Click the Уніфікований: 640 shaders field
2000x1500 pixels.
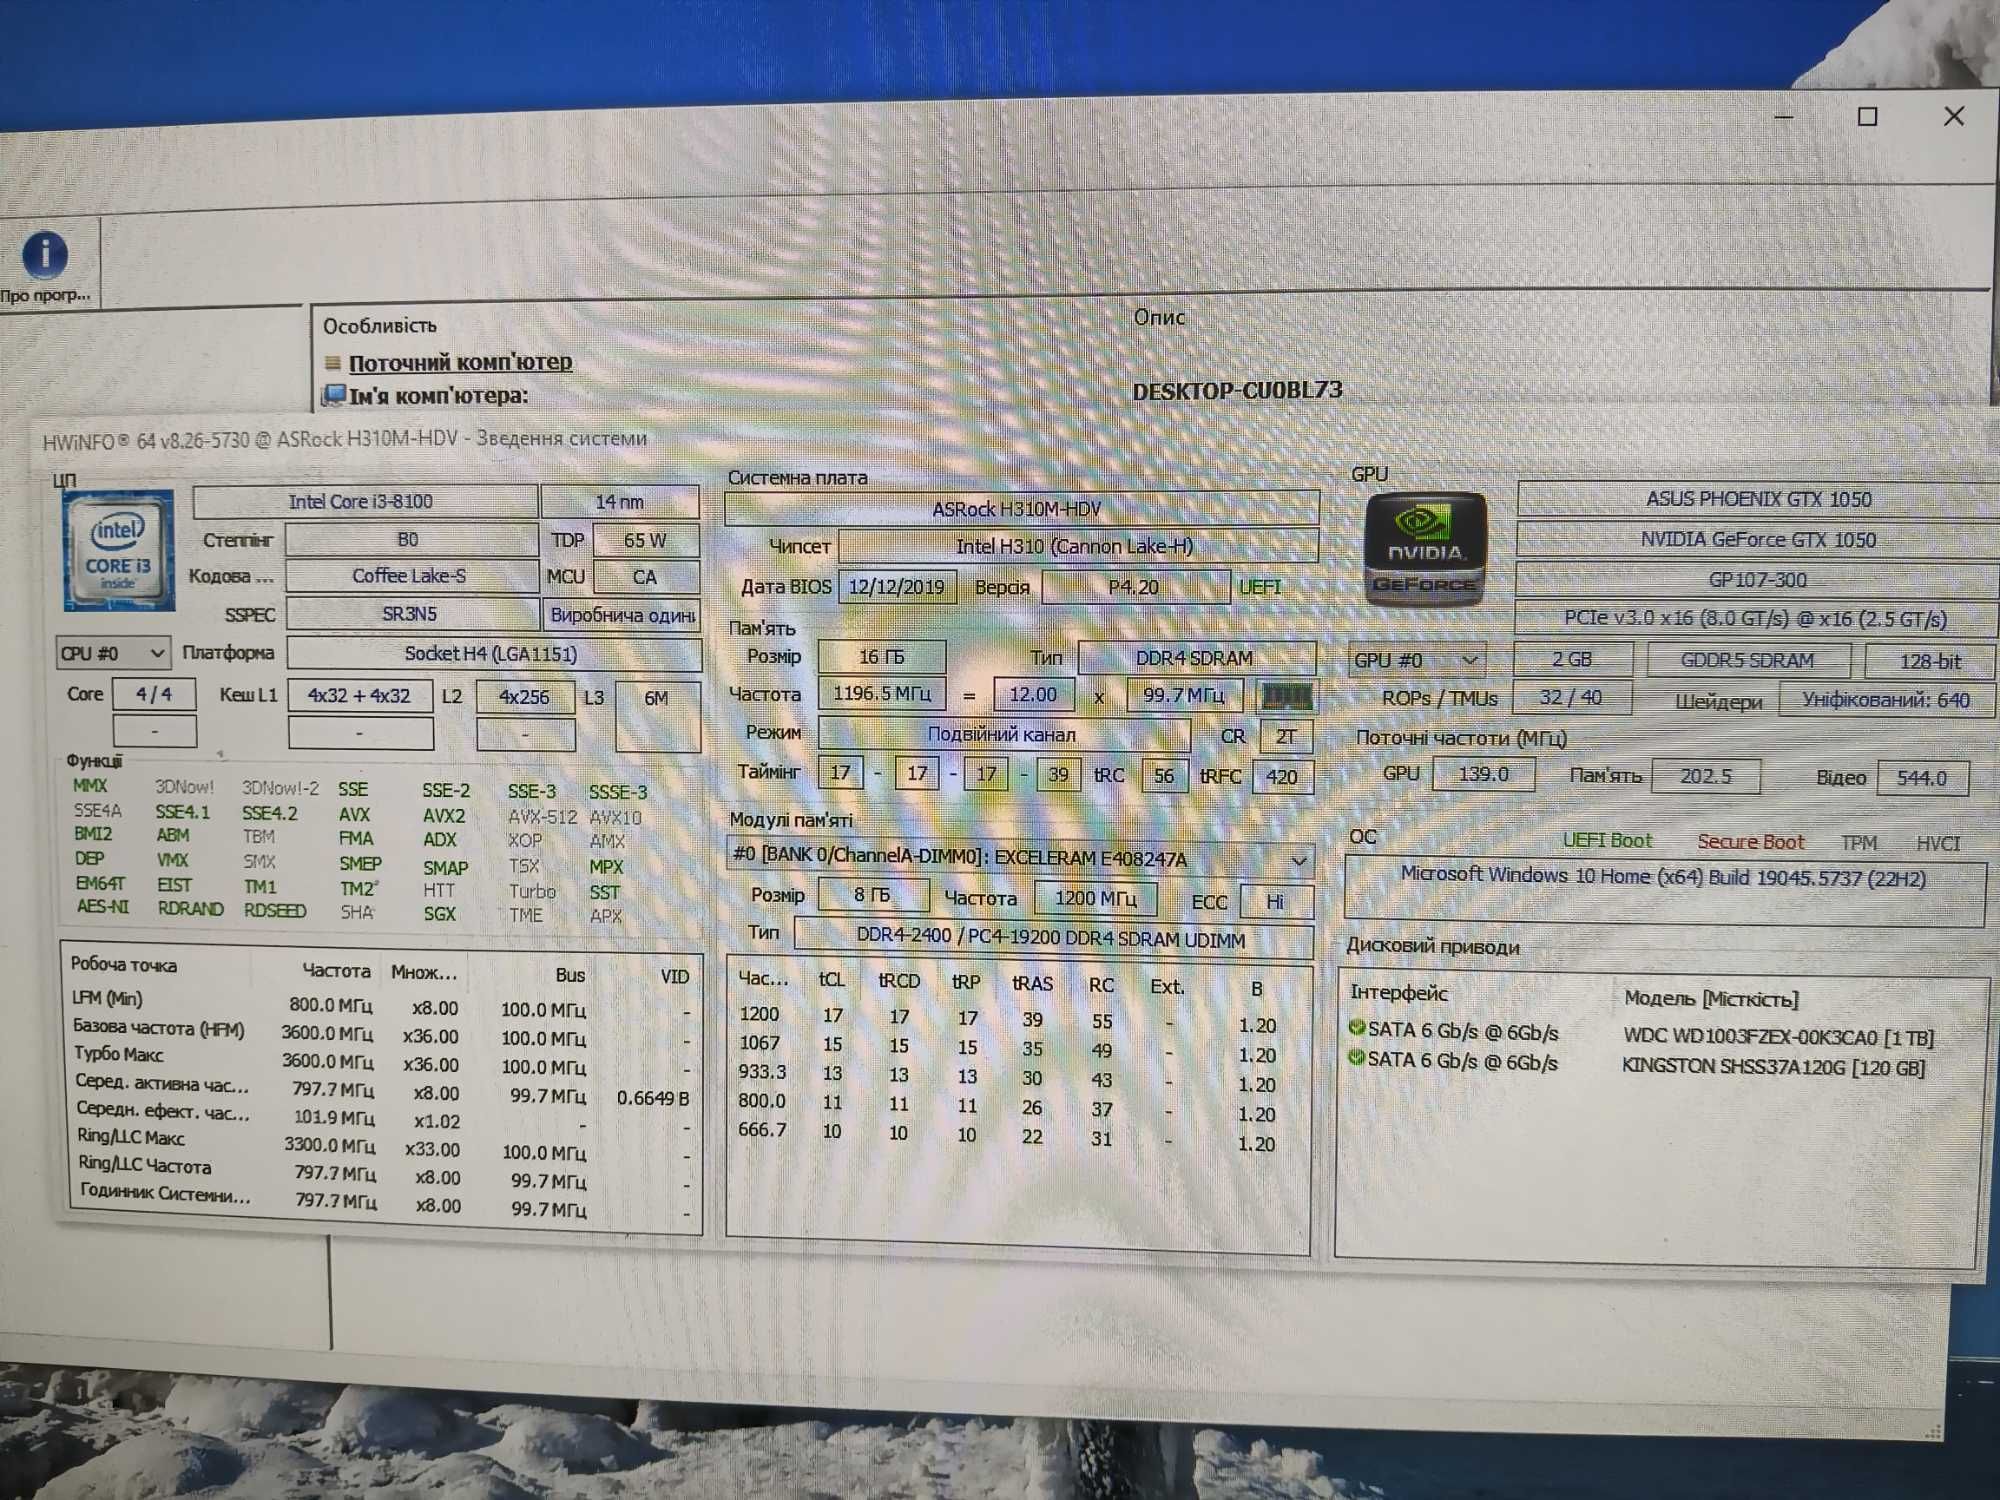tap(1887, 700)
